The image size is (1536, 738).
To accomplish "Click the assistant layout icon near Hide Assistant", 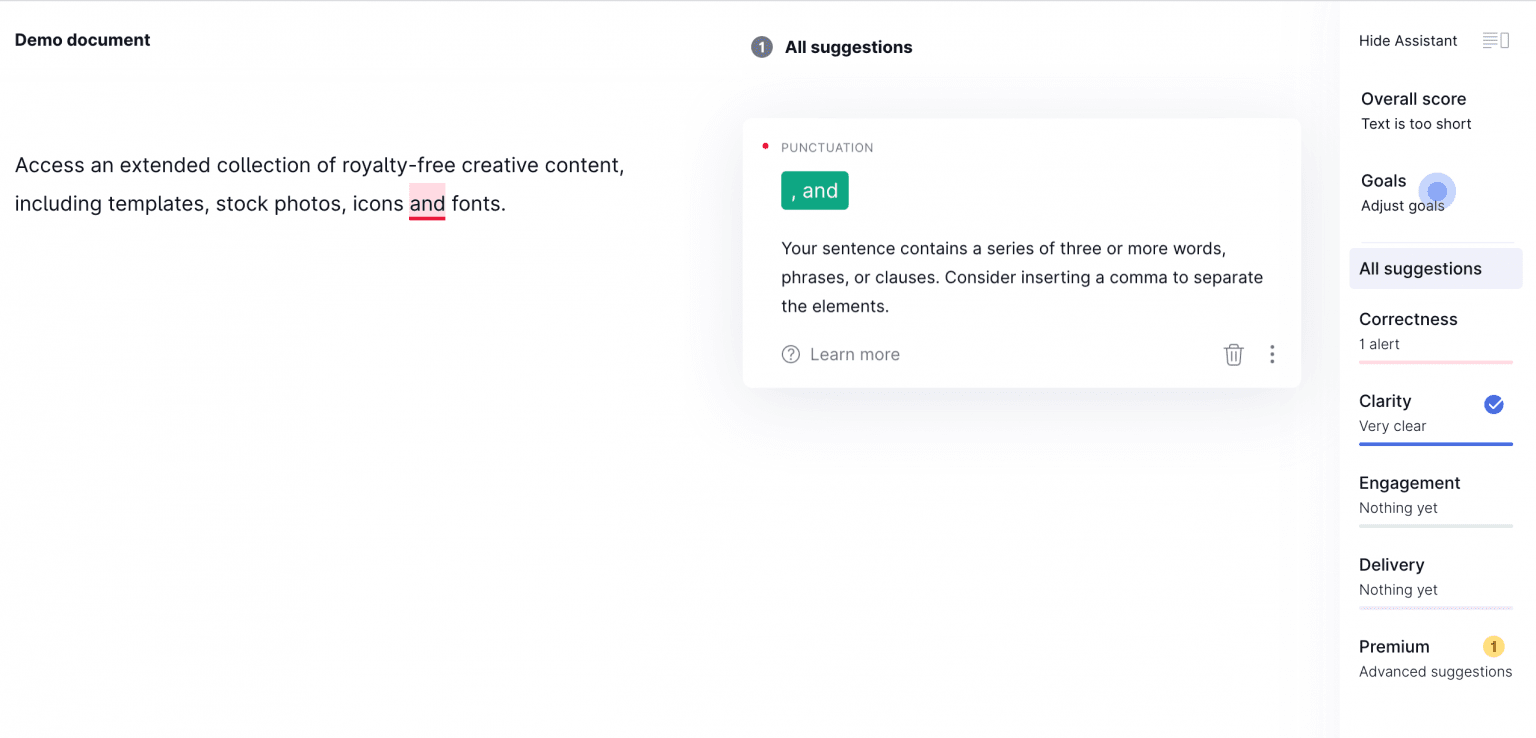I will [1494, 40].
